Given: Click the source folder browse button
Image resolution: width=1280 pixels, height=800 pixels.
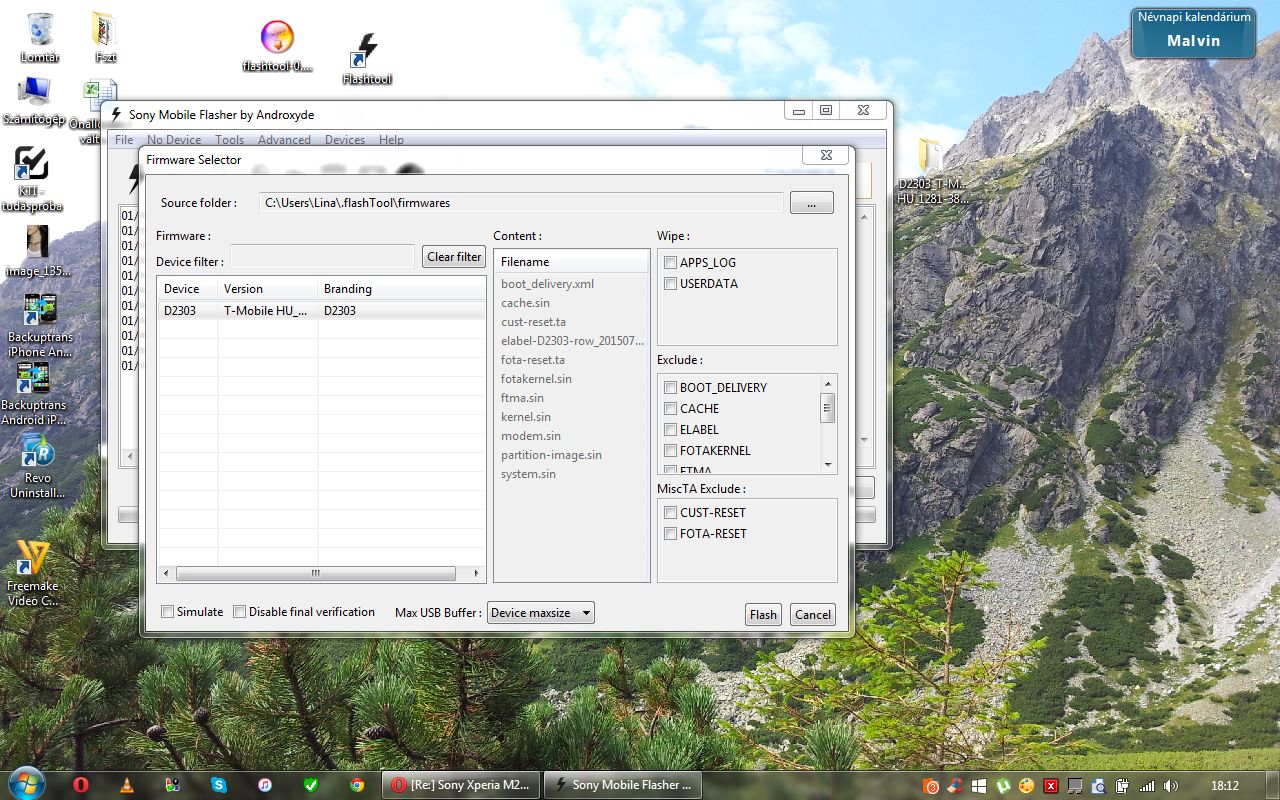Looking at the screenshot, I should tap(811, 203).
